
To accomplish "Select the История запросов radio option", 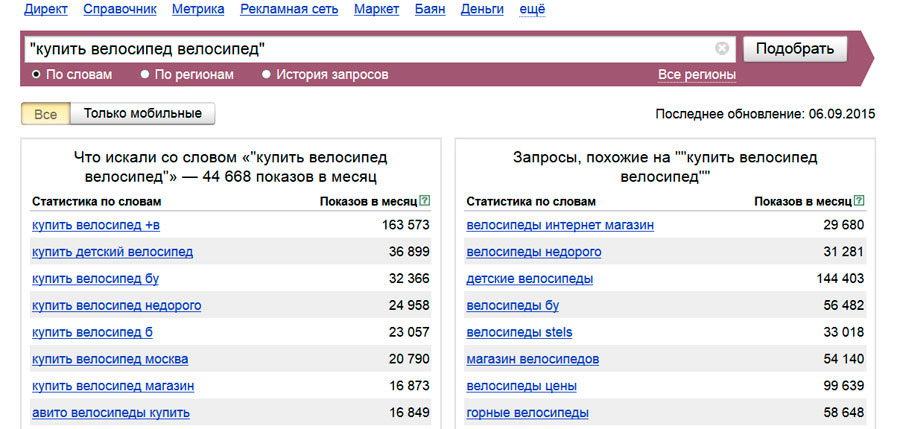I will point(266,75).
